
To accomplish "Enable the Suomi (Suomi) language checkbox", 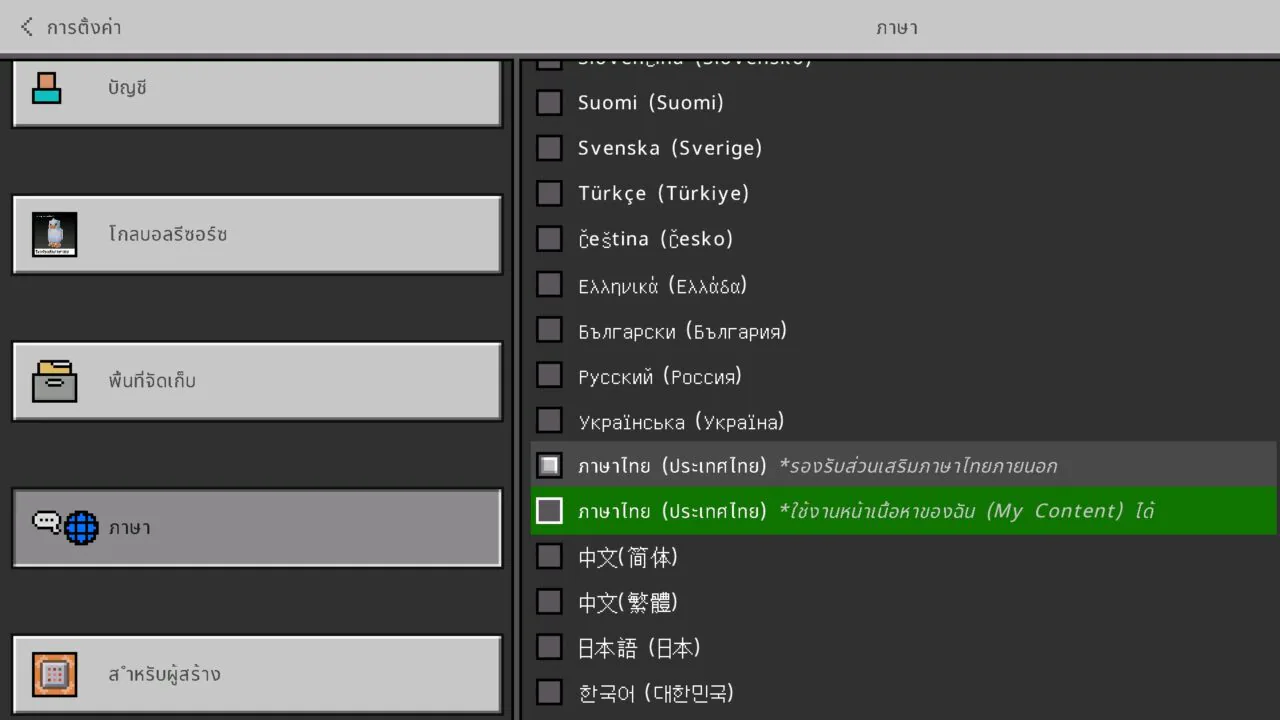I will tap(549, 102).
